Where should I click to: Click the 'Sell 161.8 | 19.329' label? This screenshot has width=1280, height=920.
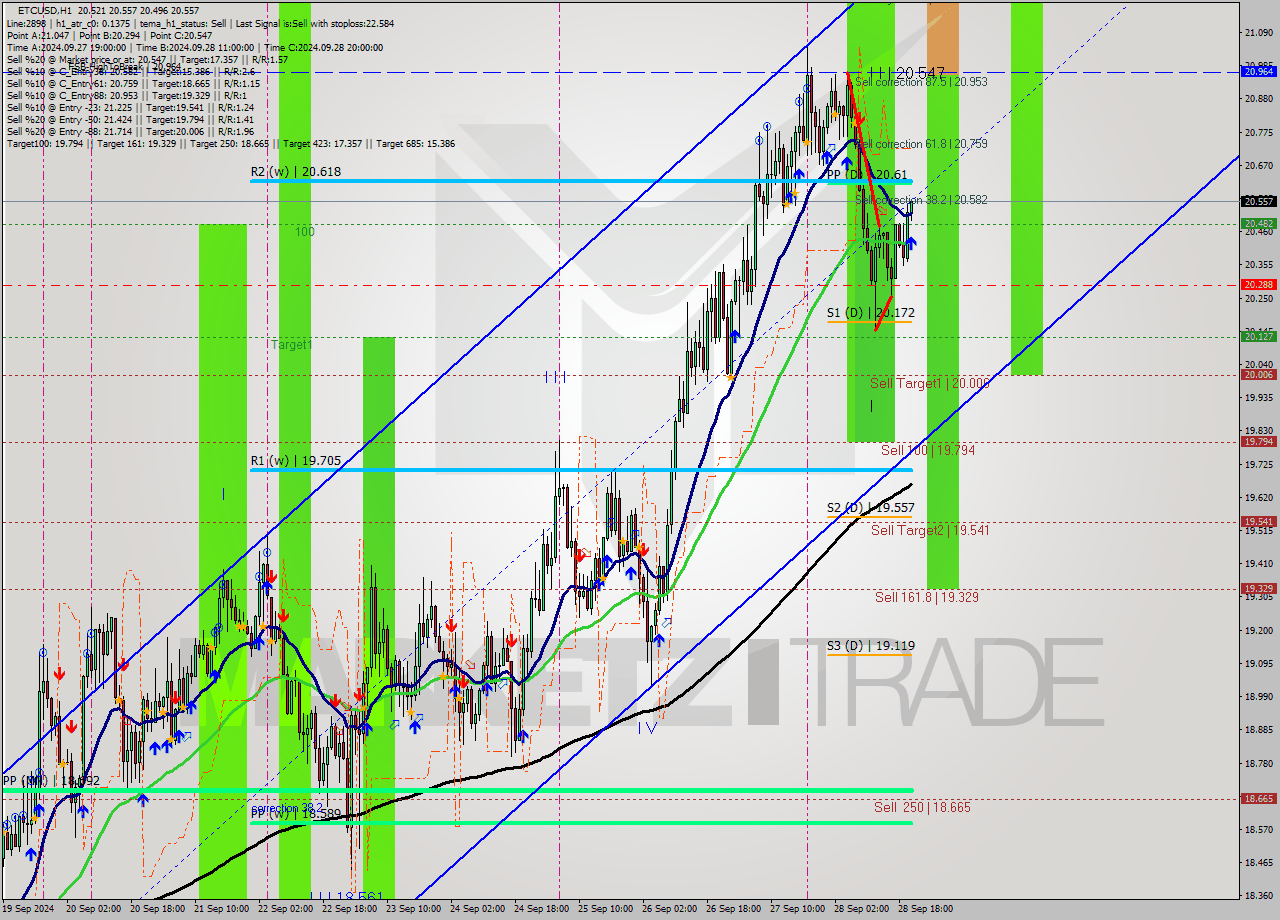927,597
